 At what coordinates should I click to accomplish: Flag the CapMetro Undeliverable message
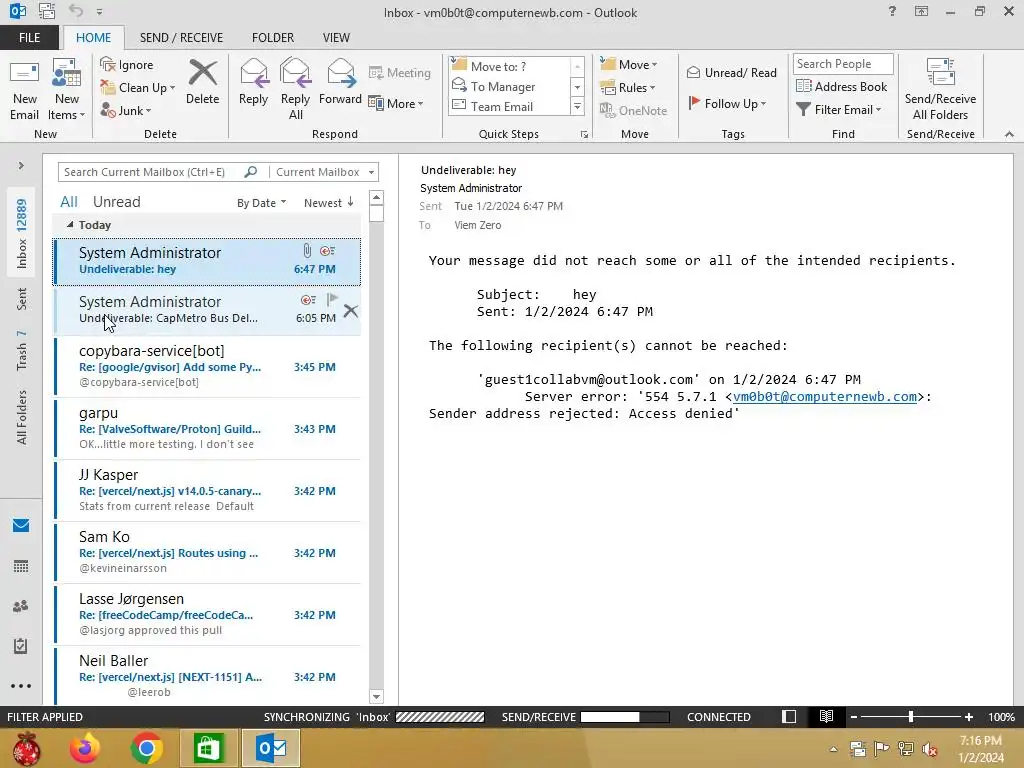pos(332,299)
